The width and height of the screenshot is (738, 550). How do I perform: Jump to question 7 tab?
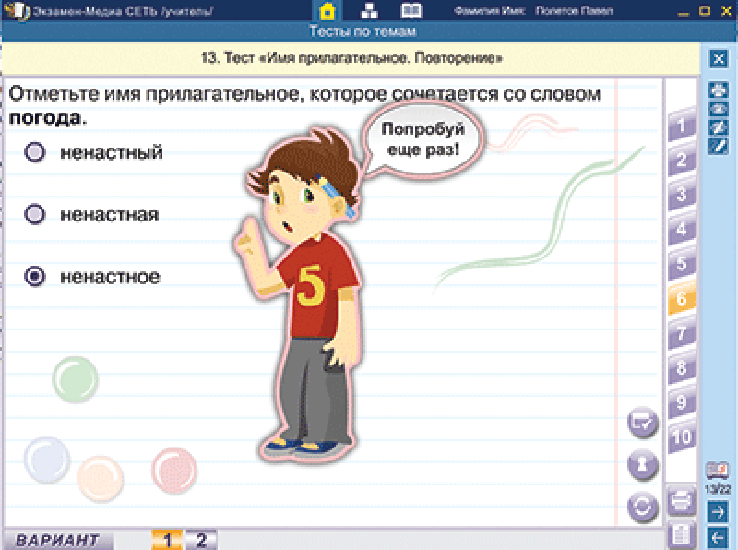tap(681, 334)
